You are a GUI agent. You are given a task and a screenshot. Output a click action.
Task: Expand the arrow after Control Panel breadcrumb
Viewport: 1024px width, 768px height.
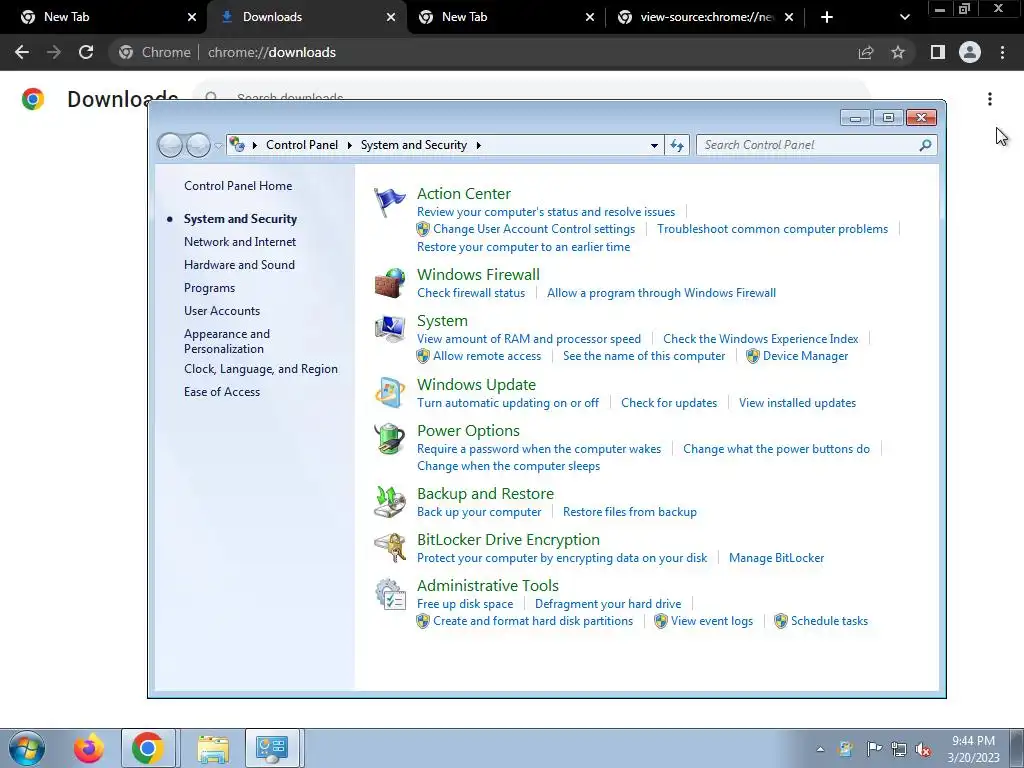pos(349,145)
